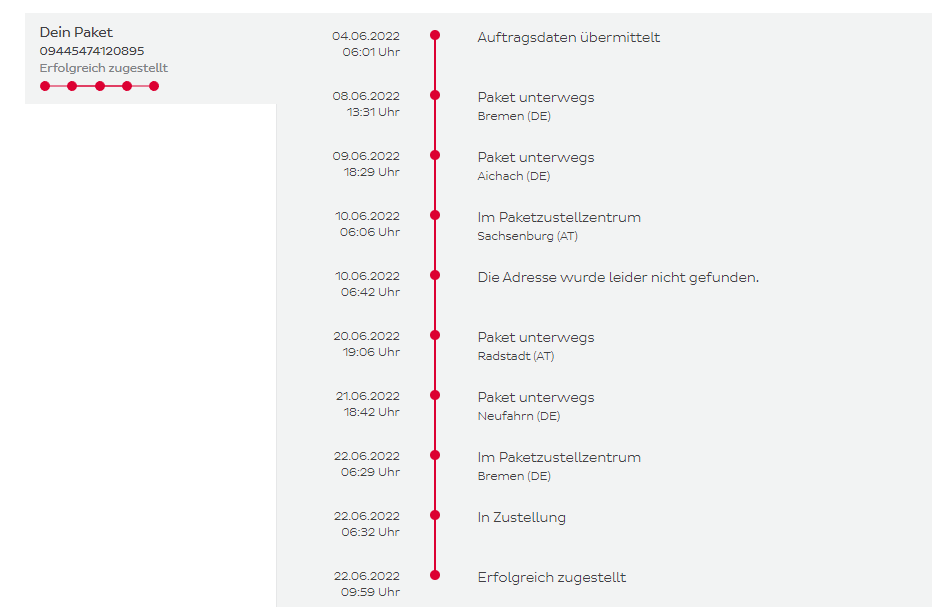Select the Aichach timeline marker dot
Viewport: 932px width, 607px height.
tap(435, 155)
